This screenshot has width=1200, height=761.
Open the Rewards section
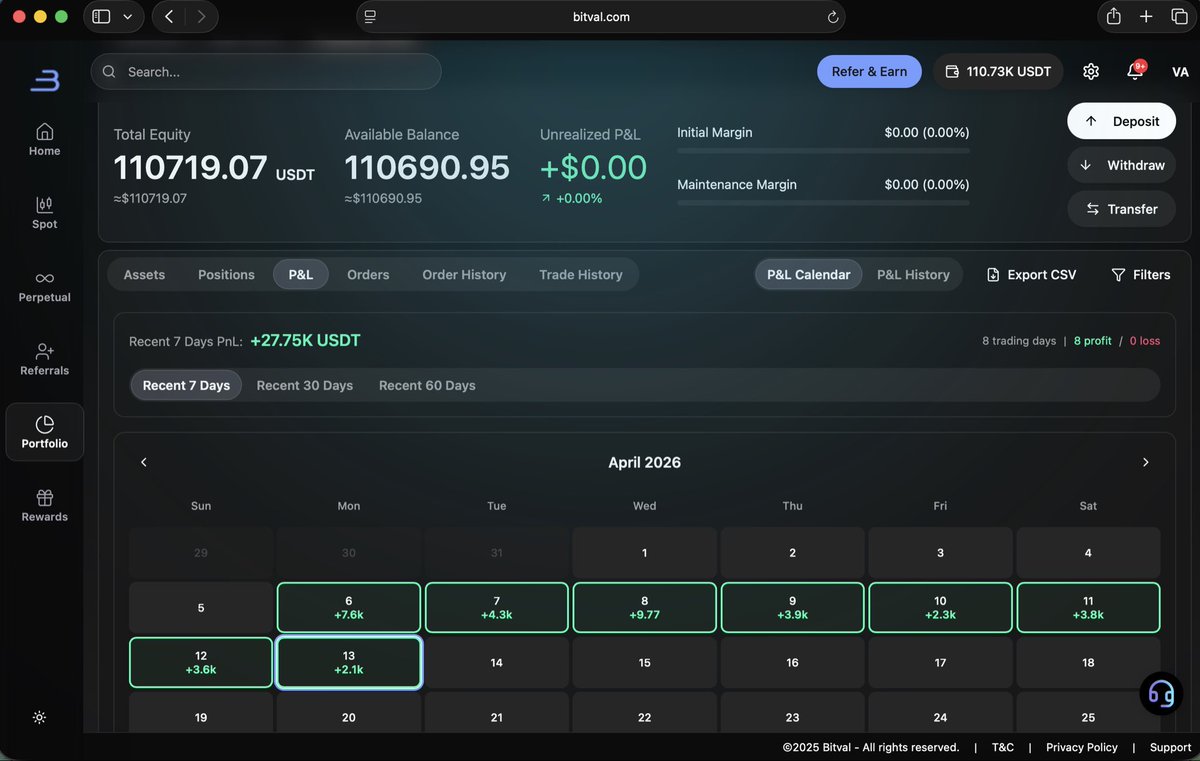(44, 505)
